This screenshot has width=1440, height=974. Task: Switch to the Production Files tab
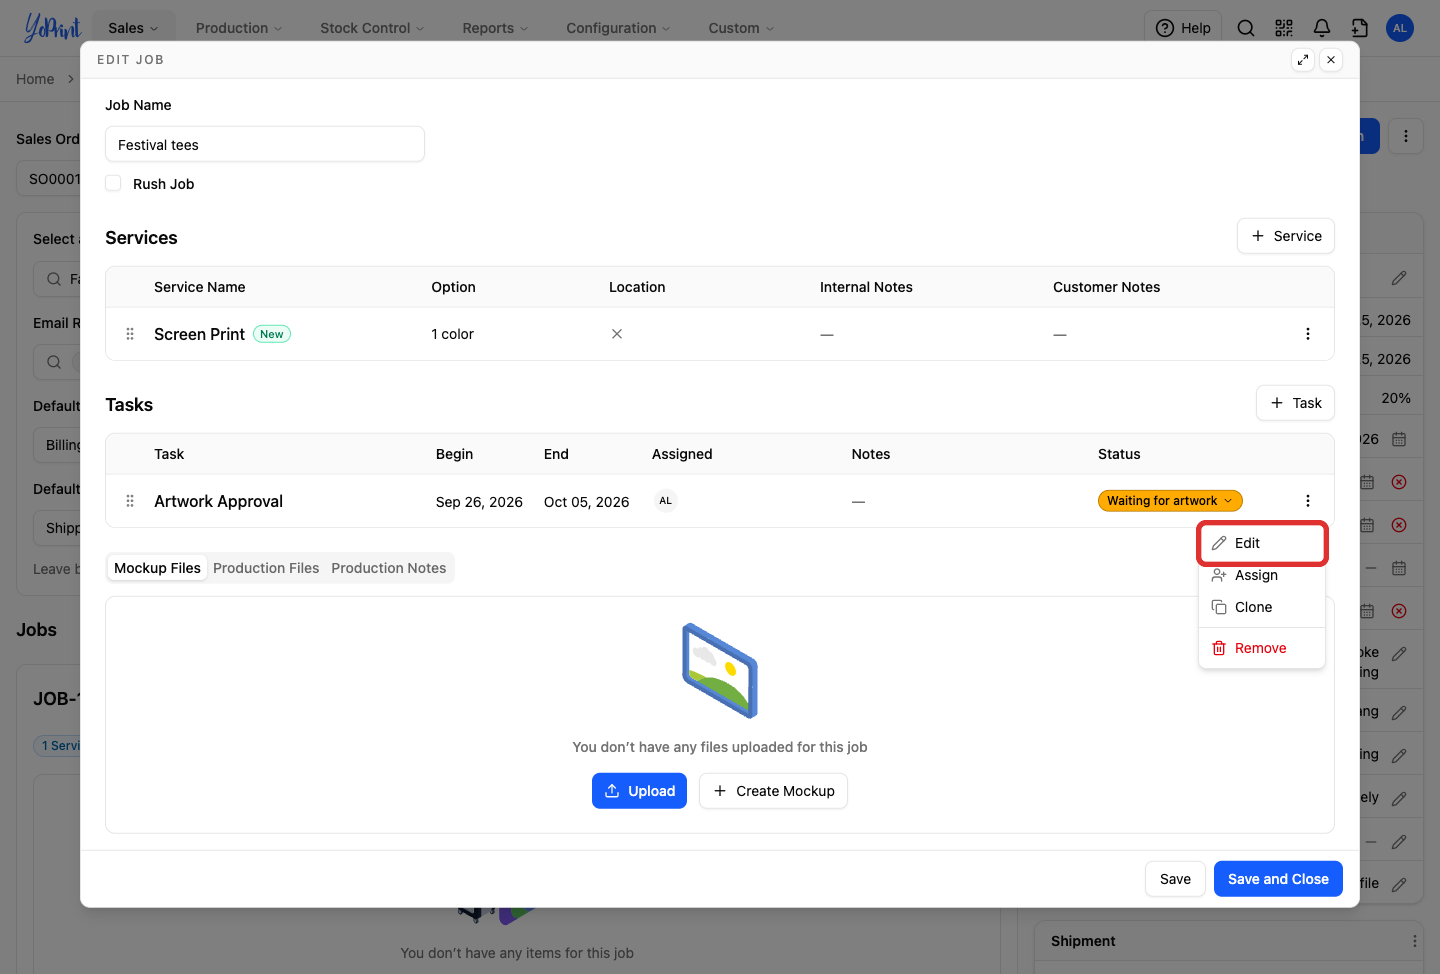[x=266, y=568]
